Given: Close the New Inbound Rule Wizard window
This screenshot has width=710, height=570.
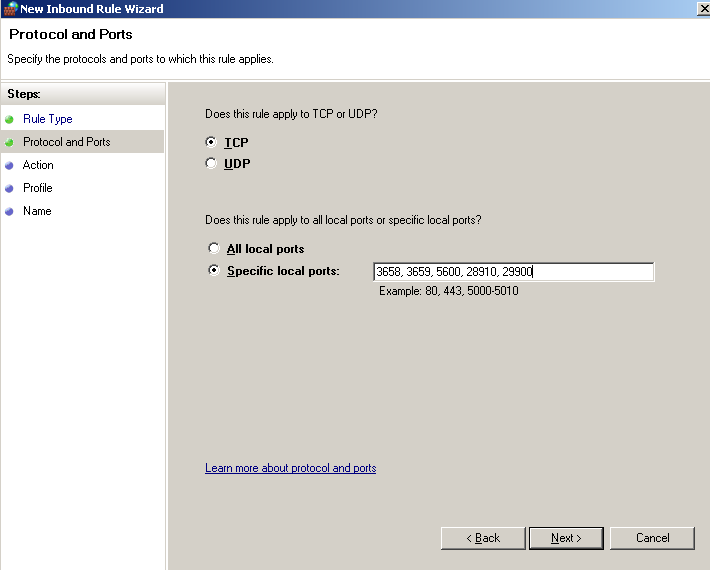Looking at the screenshot, I should 704,9.
